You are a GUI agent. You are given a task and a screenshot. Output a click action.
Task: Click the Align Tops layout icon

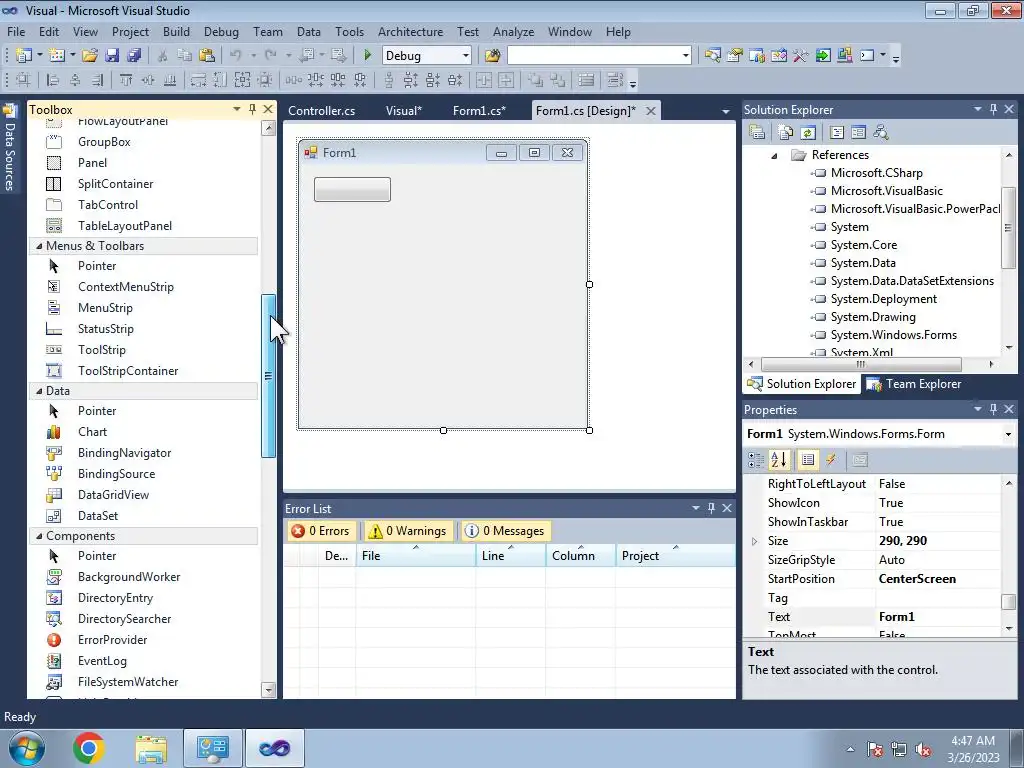(126, 80)
